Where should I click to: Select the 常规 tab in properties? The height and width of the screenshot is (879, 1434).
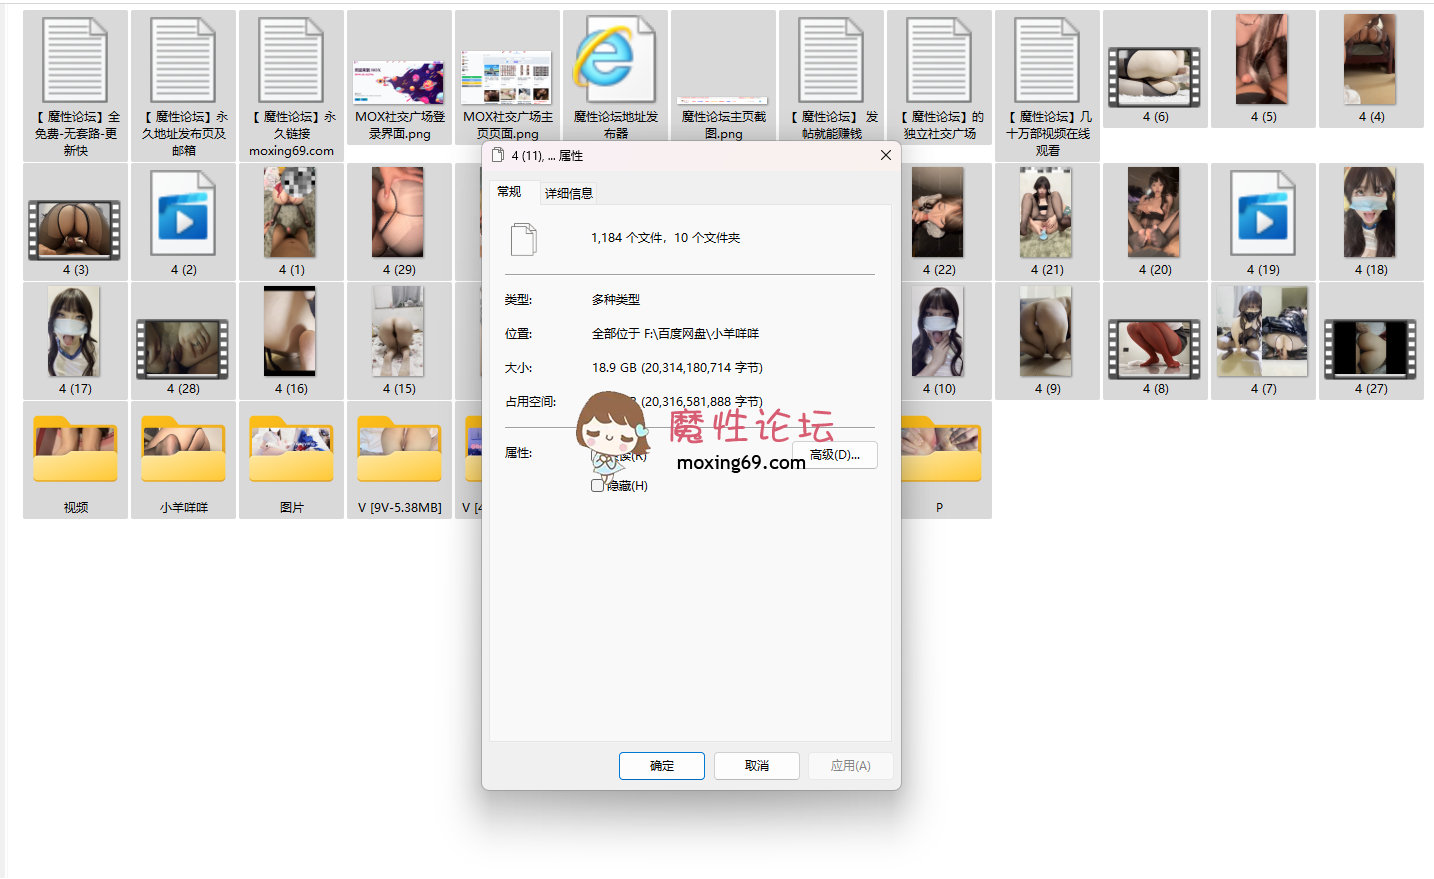509,192
